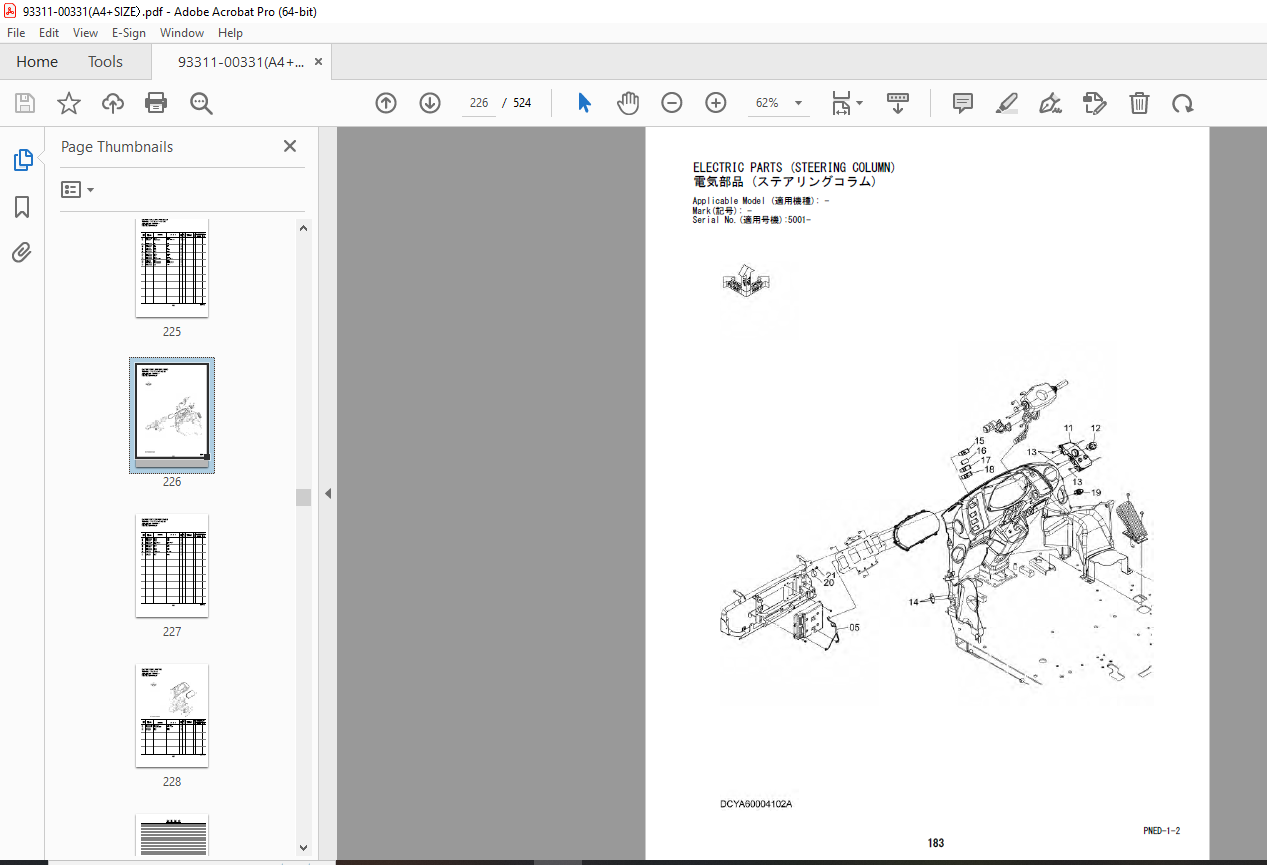The height and width of the screenshot is (865, 1267).
Task: Print the document with the printer icon
Action: pos(156,103)
